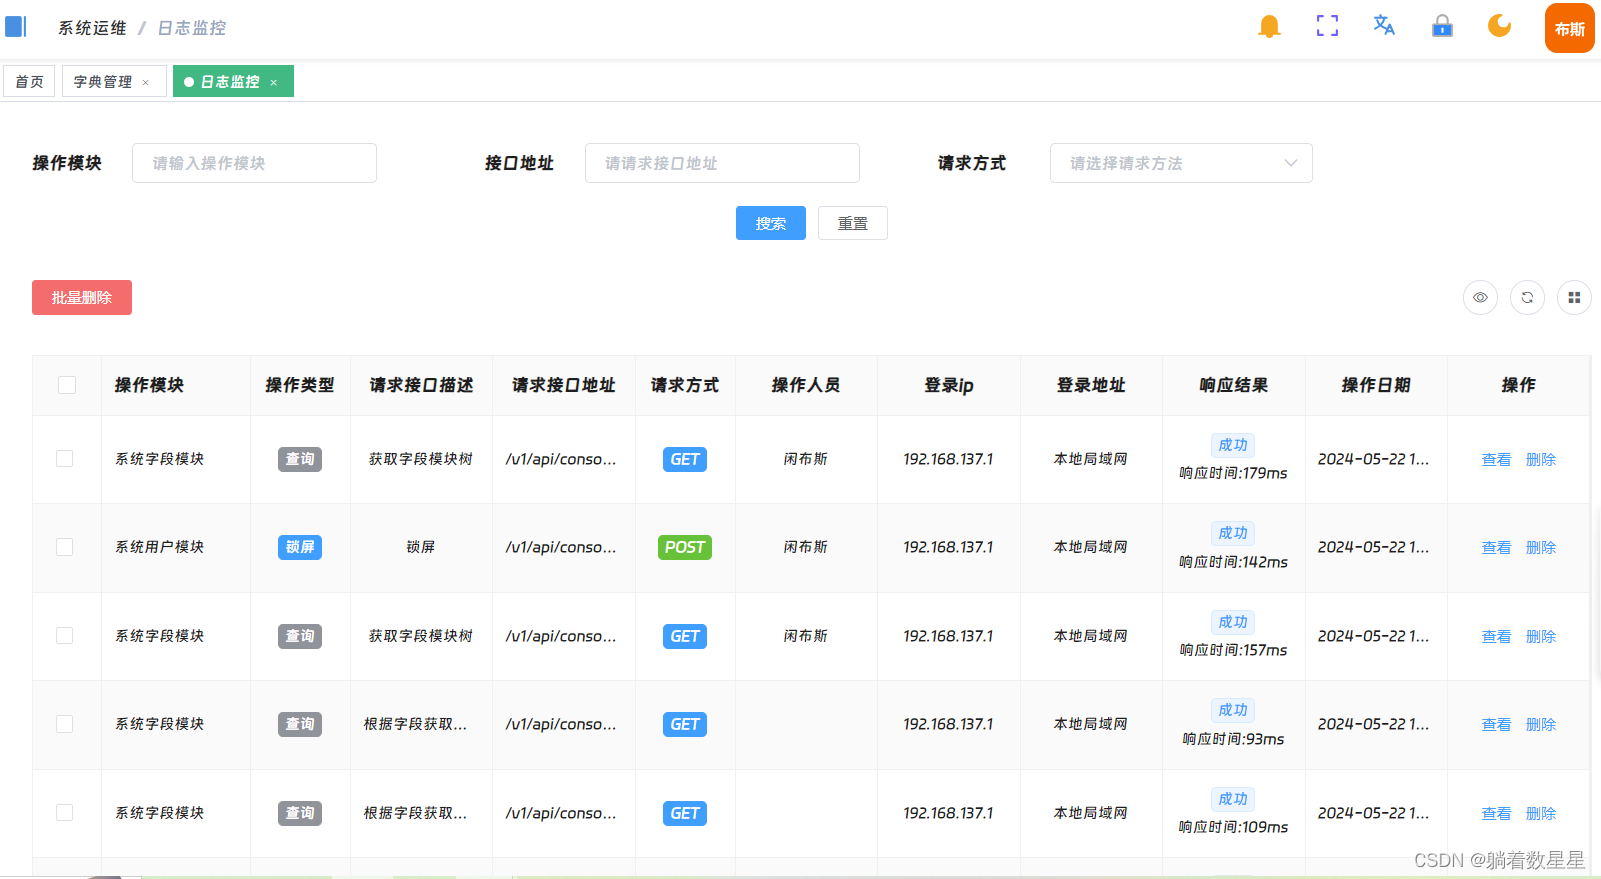
Task: Click the 操作日期 column header
Action: pos(1376,385)
